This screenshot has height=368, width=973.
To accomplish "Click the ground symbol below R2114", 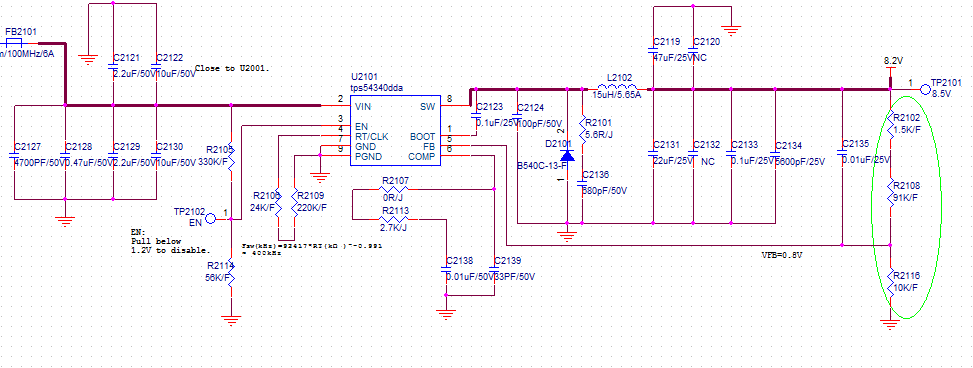I will [x=231, y=321].
